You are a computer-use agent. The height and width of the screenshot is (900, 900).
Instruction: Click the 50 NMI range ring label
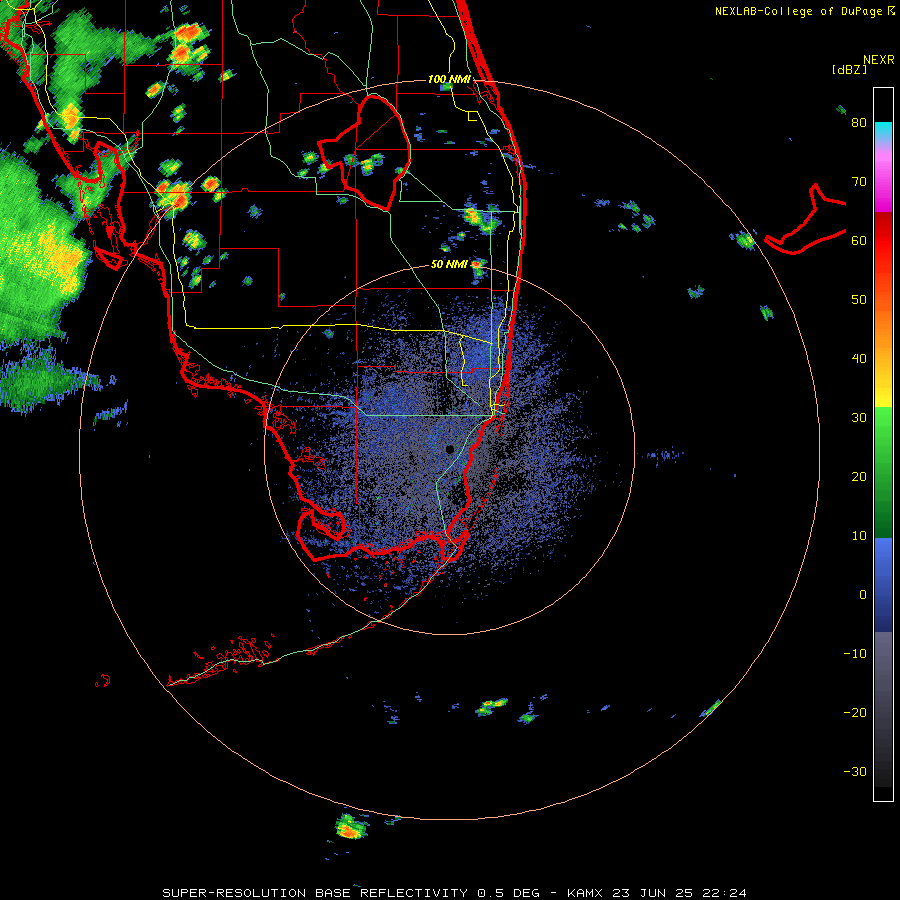tap(449, 265)
